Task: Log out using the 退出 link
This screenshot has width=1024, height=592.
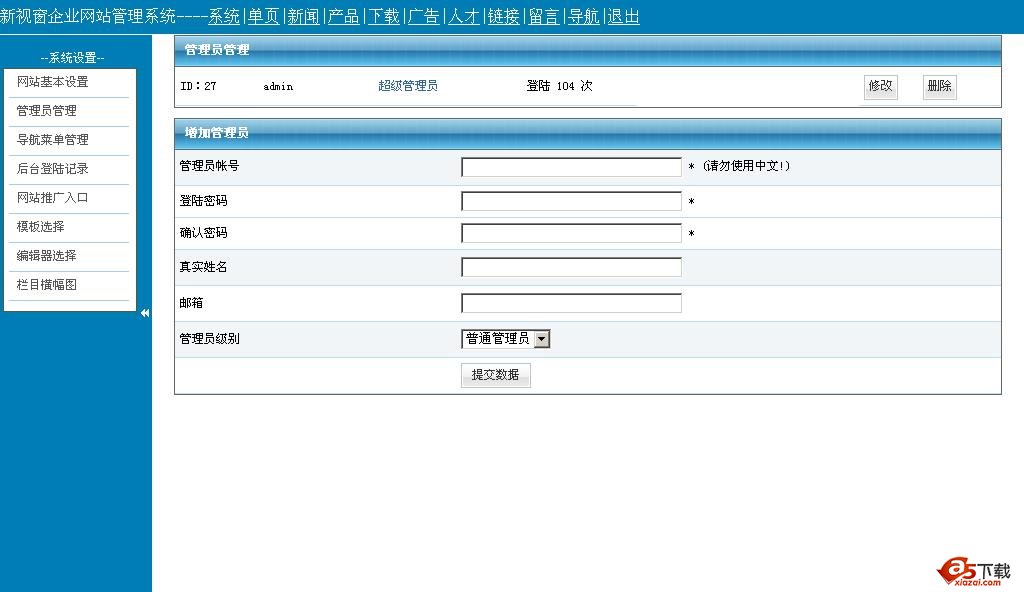Action: [x=624, y=16]
